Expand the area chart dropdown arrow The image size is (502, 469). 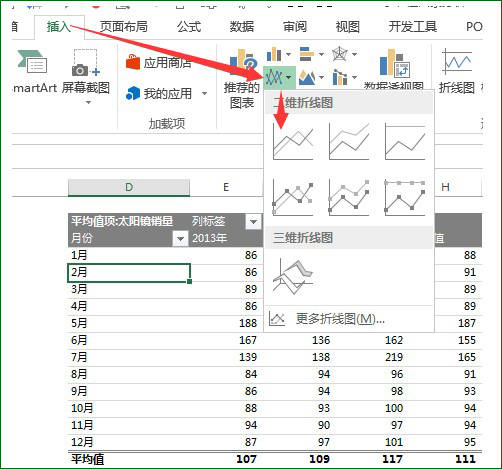[321, 78]
